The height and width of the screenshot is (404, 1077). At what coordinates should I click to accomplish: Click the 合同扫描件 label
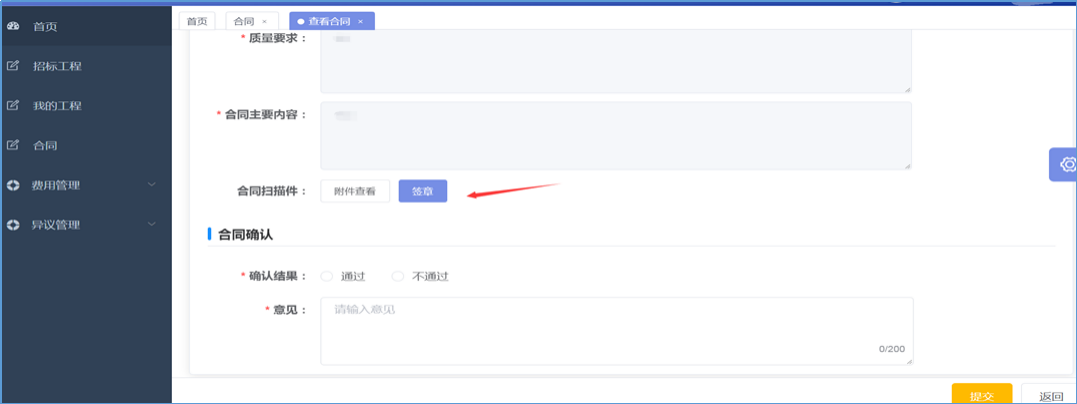pos(271,192)
